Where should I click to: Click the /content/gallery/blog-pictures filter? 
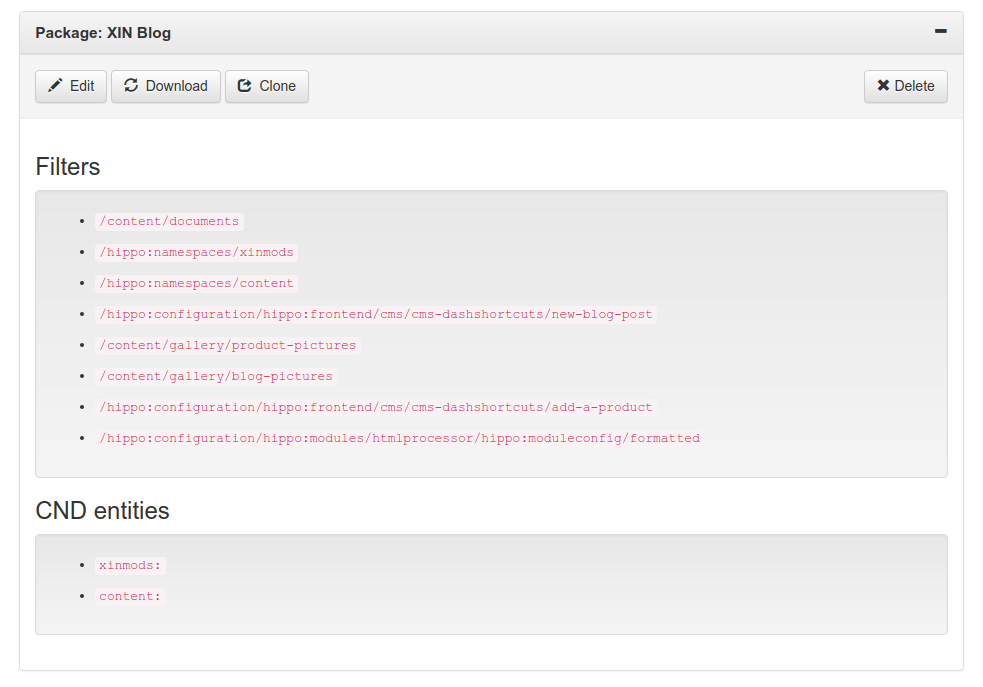pyautogui.click(x=215, y=376)
